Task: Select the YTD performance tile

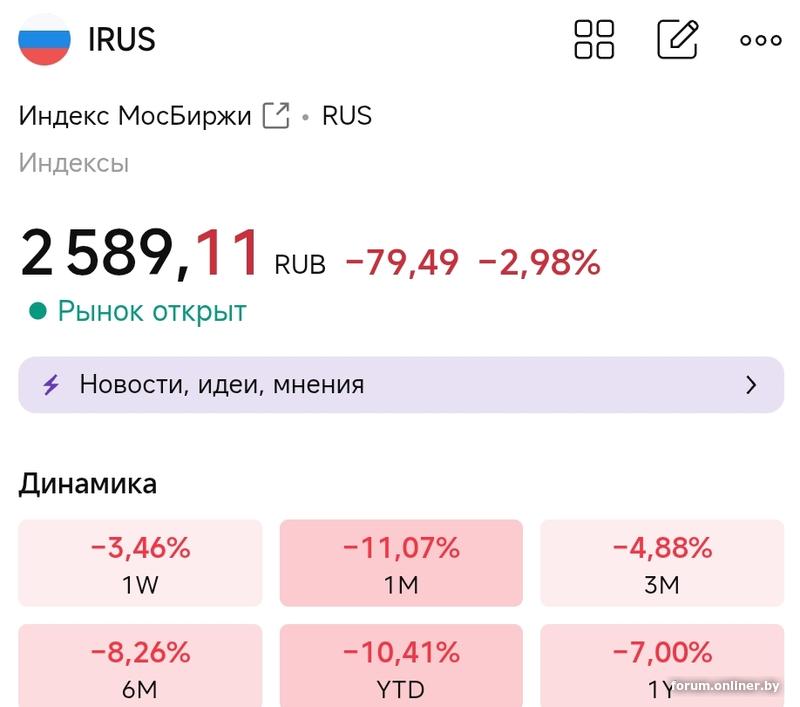Action: (x=401, y=667)
